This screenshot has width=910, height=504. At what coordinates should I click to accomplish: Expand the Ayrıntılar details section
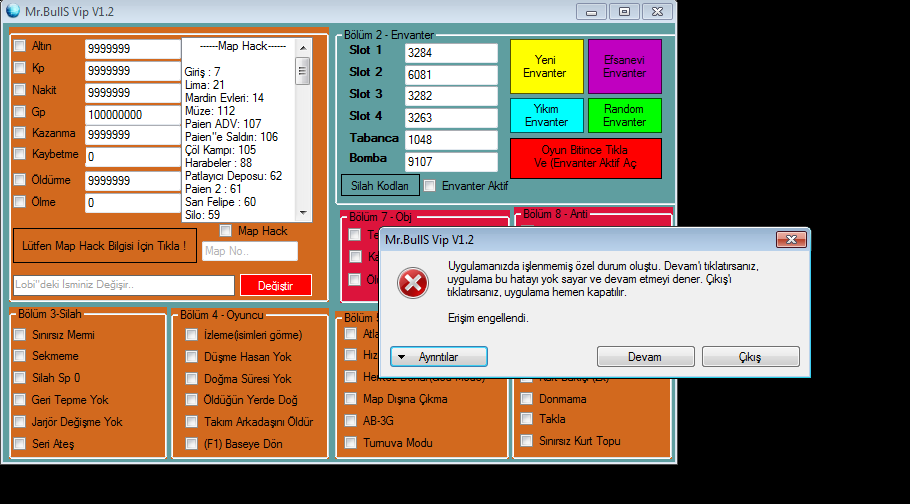439,357
